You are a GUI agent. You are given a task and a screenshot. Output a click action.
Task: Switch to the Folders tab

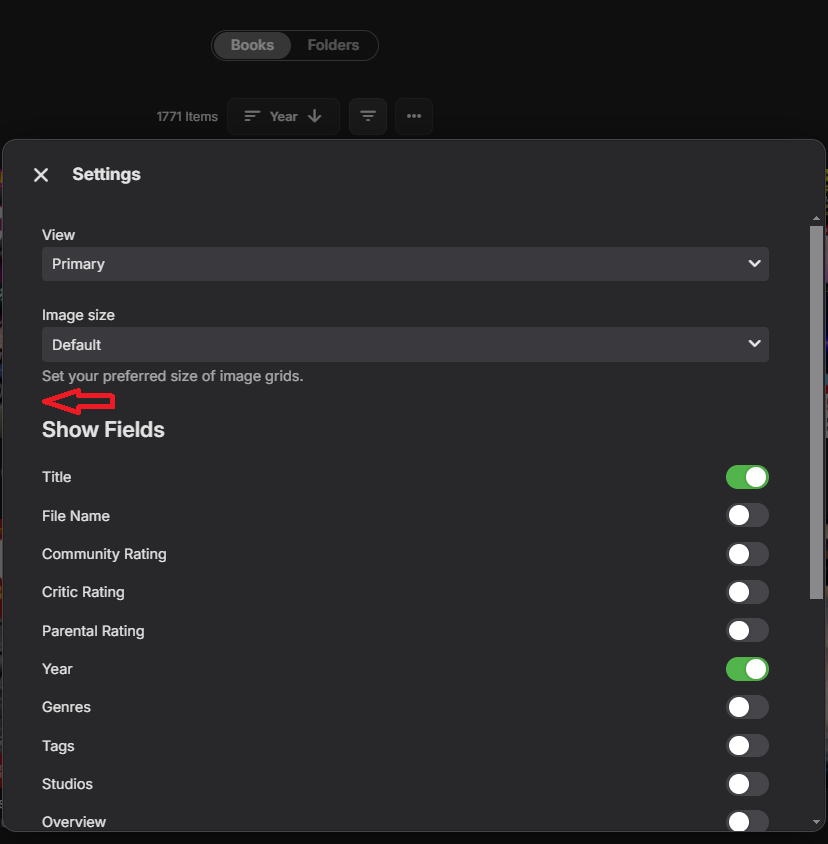333,45
